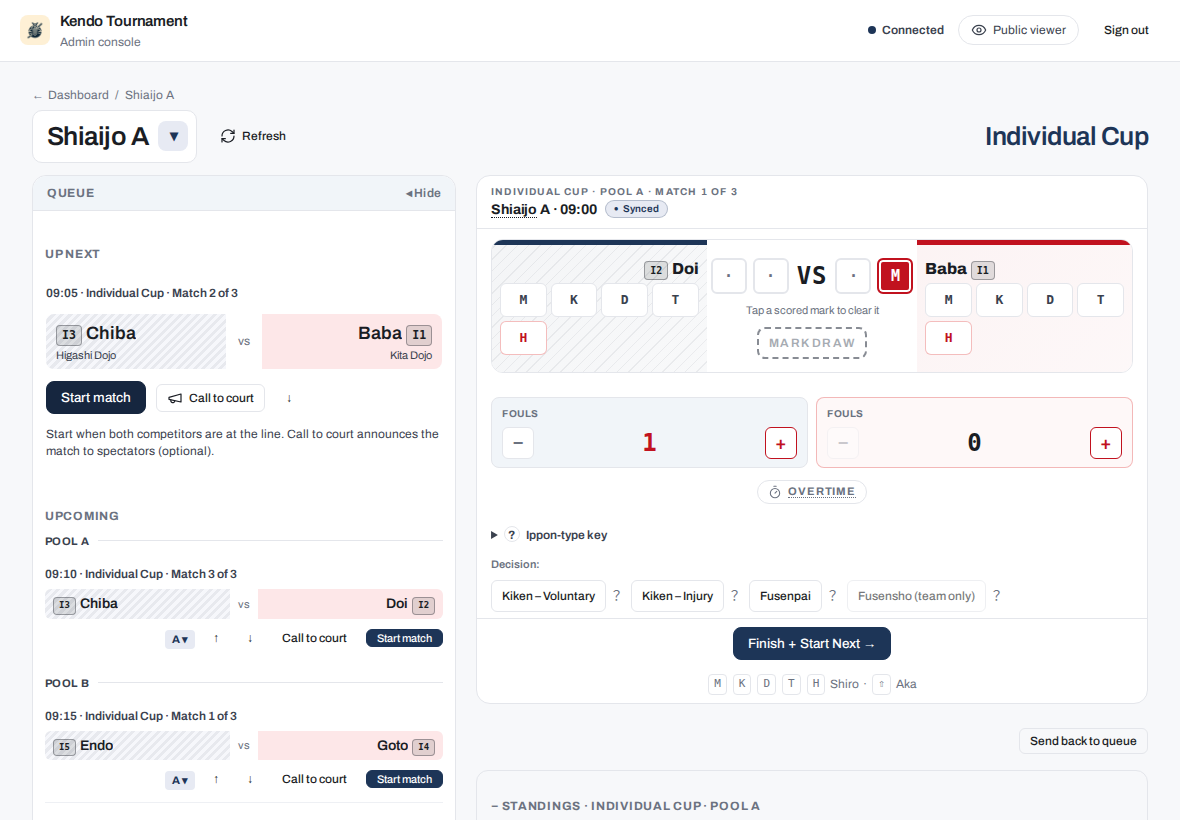Open the Public viewer
This screenshot has height=820, width=1180.
pos(1018,30)
